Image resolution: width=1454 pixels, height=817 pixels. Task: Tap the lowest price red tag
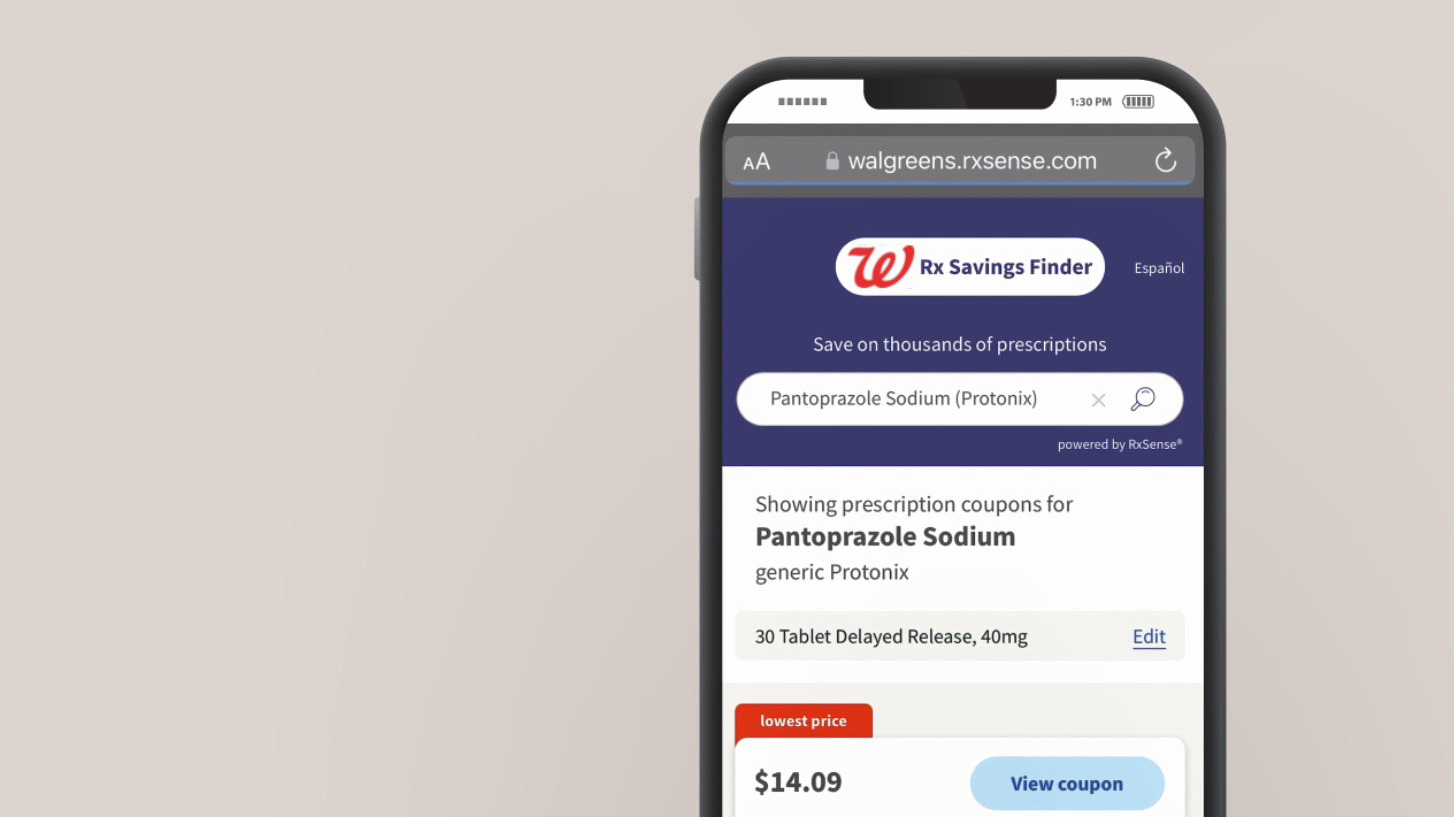[803, 721]
